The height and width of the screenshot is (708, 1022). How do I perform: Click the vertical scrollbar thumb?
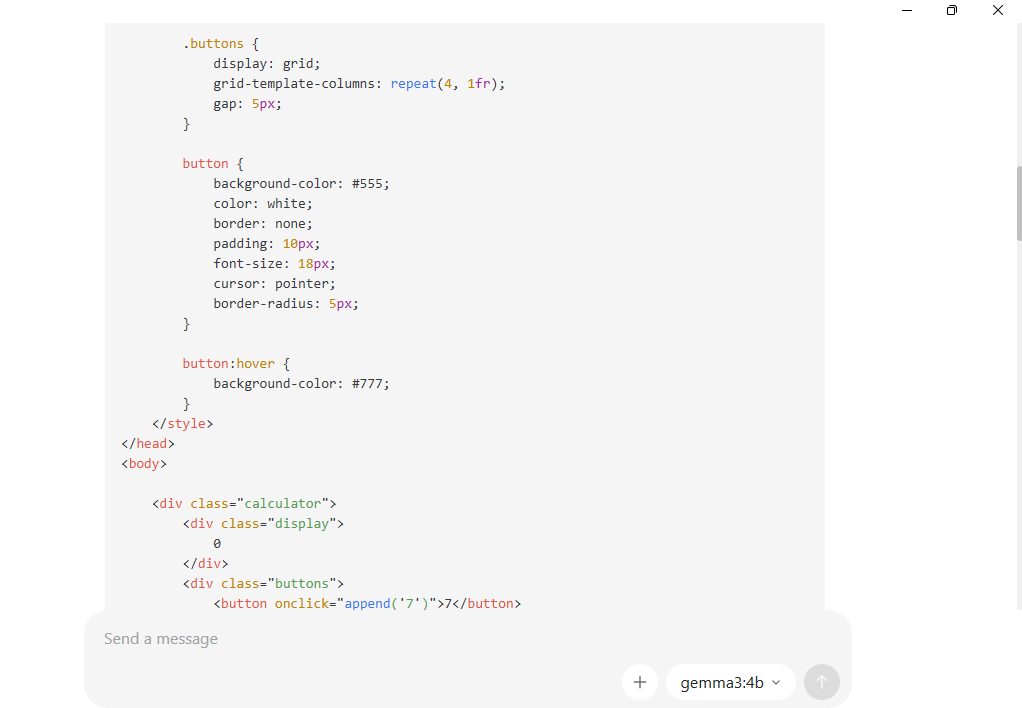pyautogui.click(x=1018, y=203)
